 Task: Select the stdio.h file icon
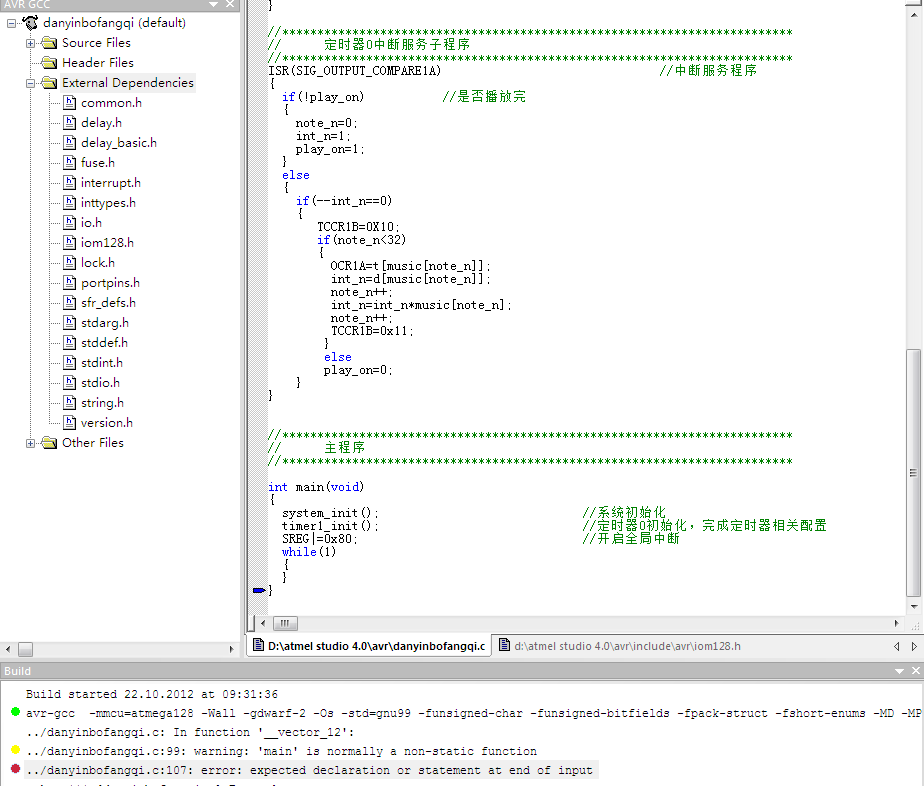[70, 384]
